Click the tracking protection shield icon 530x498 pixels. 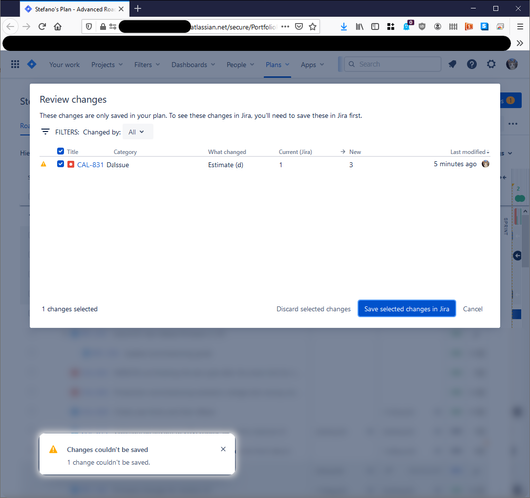point(89,26)
